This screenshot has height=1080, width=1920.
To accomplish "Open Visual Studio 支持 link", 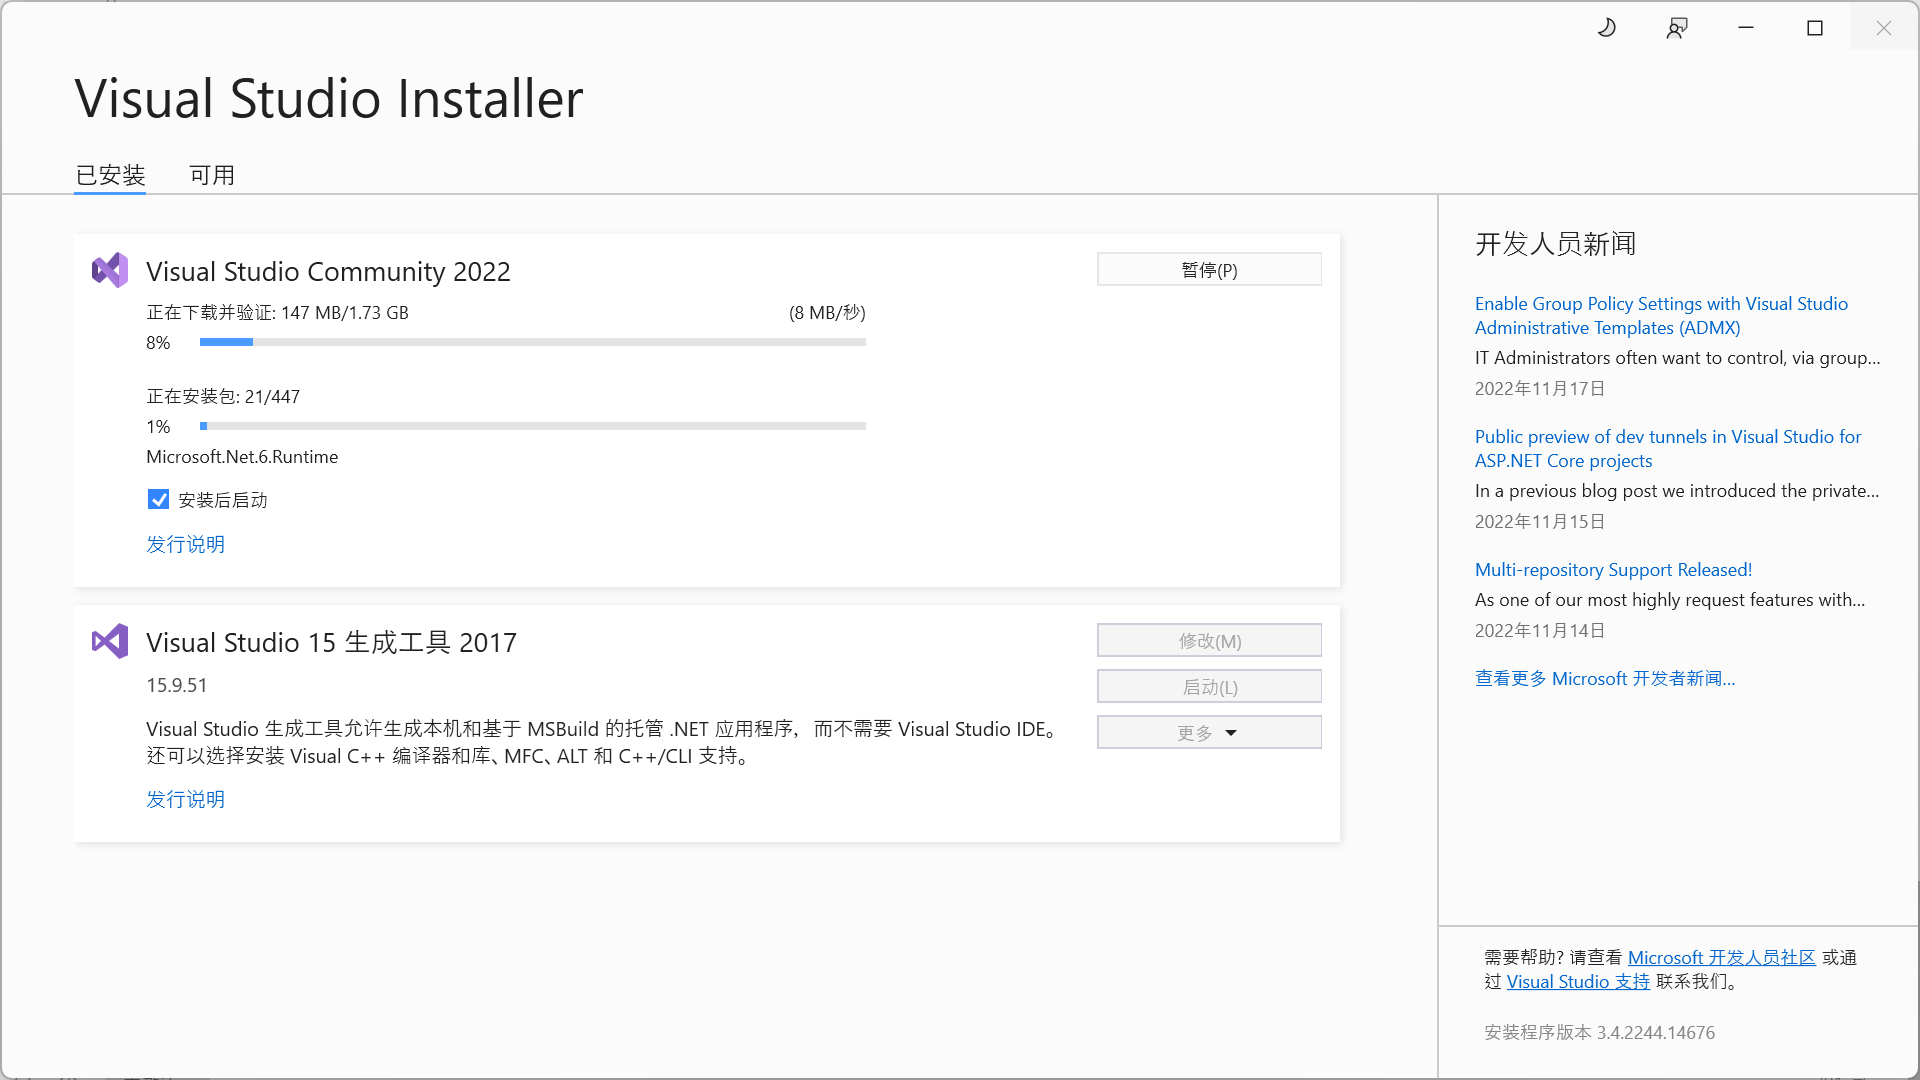I will point(1578,981).
